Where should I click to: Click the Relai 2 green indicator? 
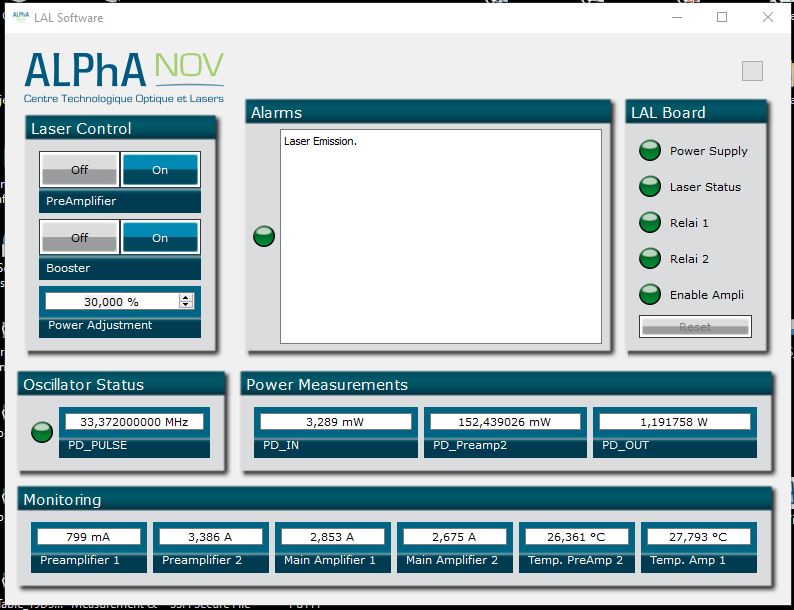(x=650, y=259)
